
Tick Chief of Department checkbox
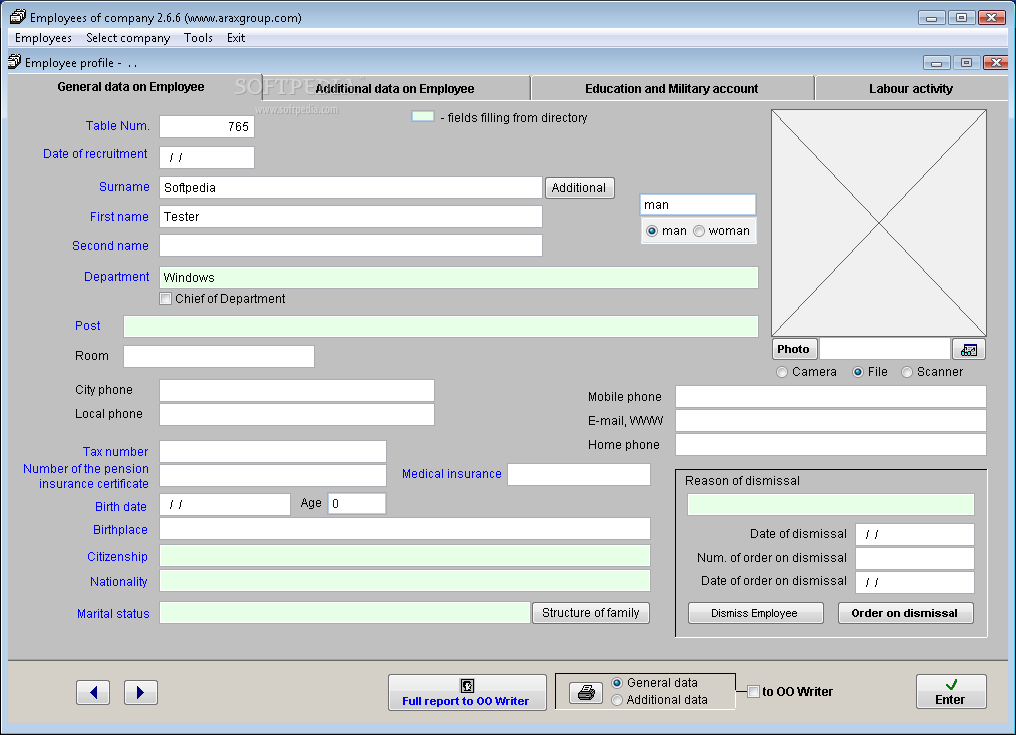click(x=166, y=299)
